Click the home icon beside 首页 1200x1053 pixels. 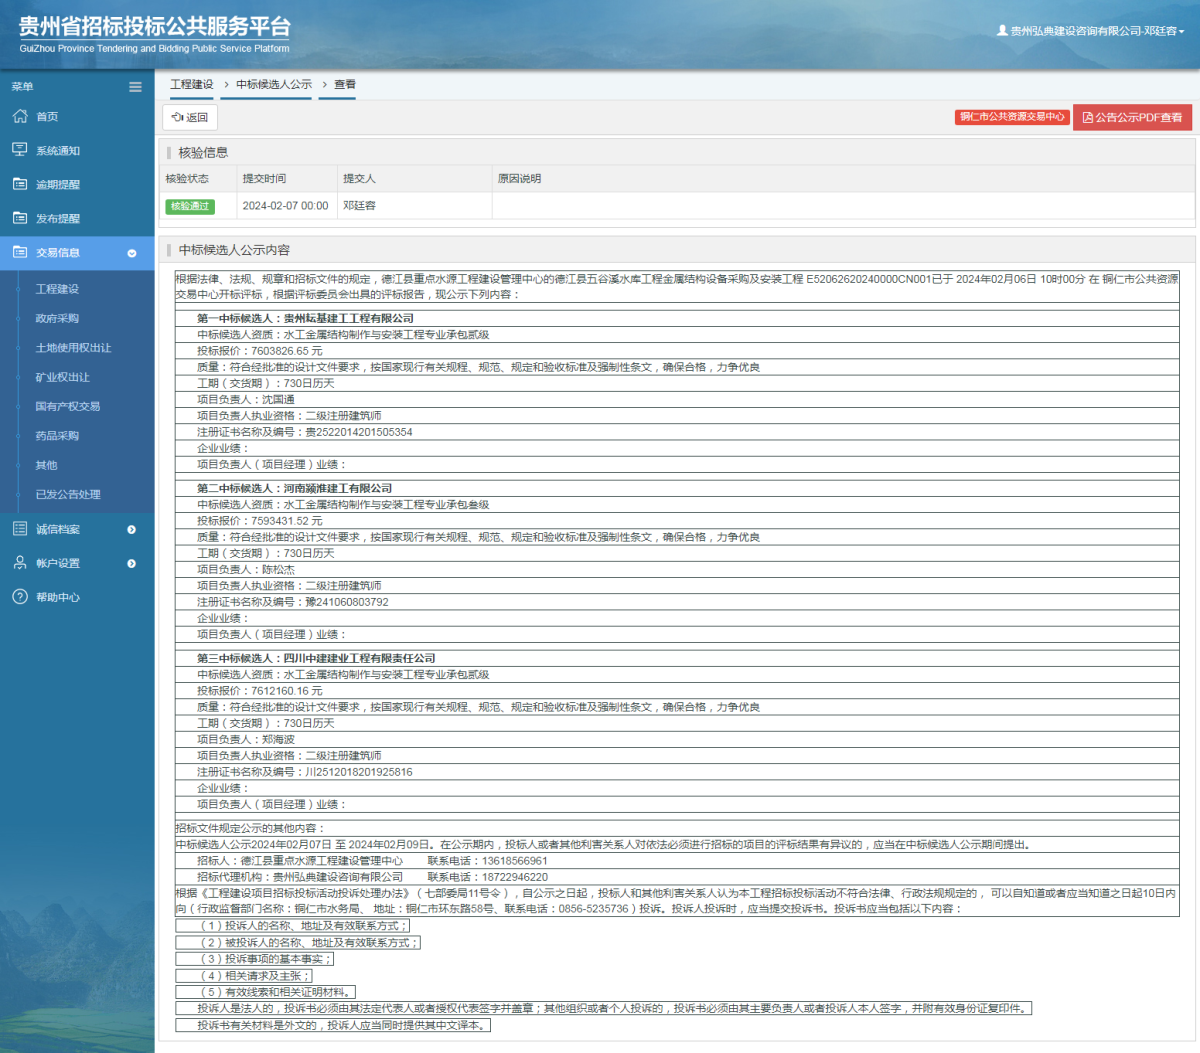pos(20,116)
